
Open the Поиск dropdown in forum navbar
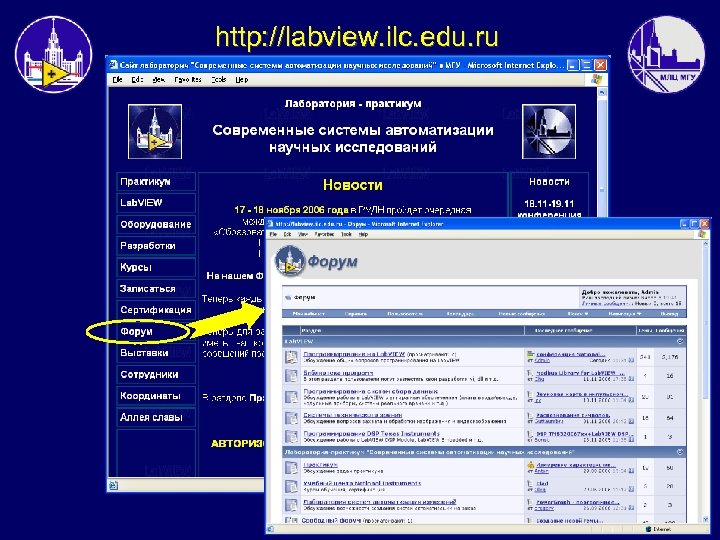click(578, 314)
